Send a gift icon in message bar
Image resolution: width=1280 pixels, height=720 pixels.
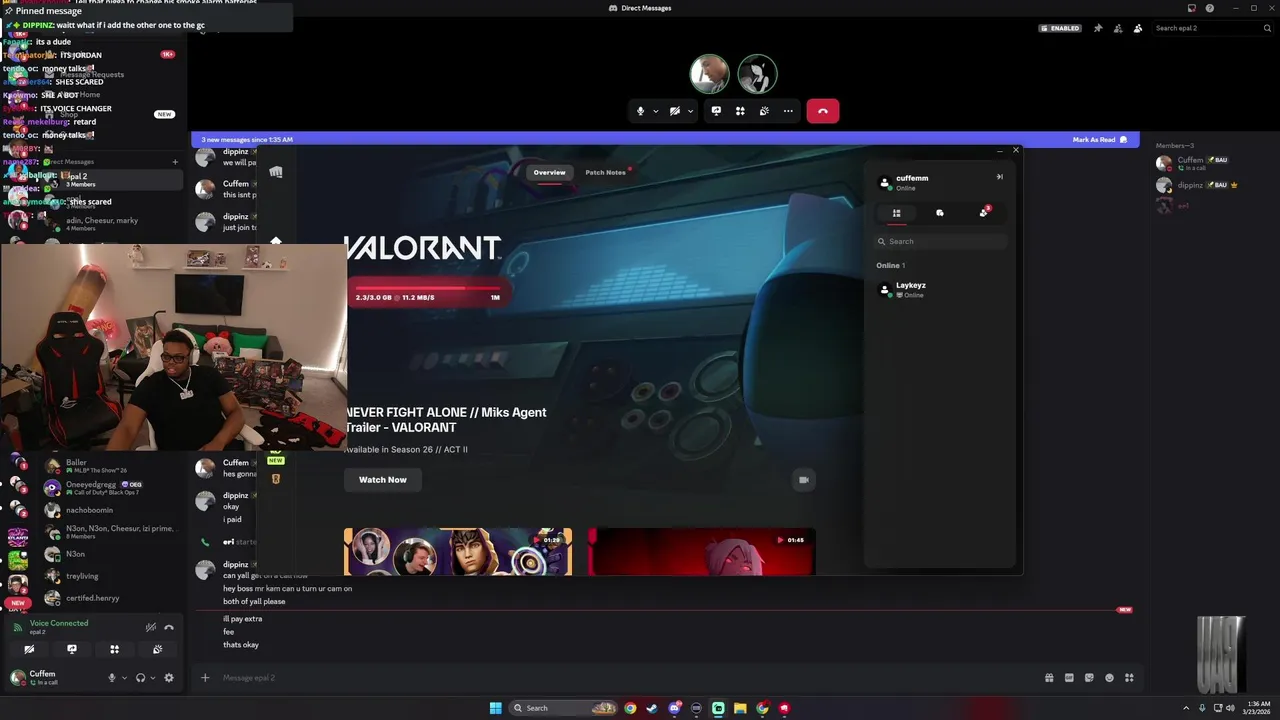pos(1049,677)
